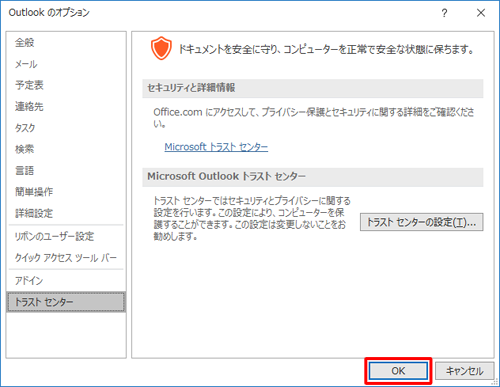
Task: Select タスク in the sidebar
Action: pyautogui.click(x=66, y=128)
